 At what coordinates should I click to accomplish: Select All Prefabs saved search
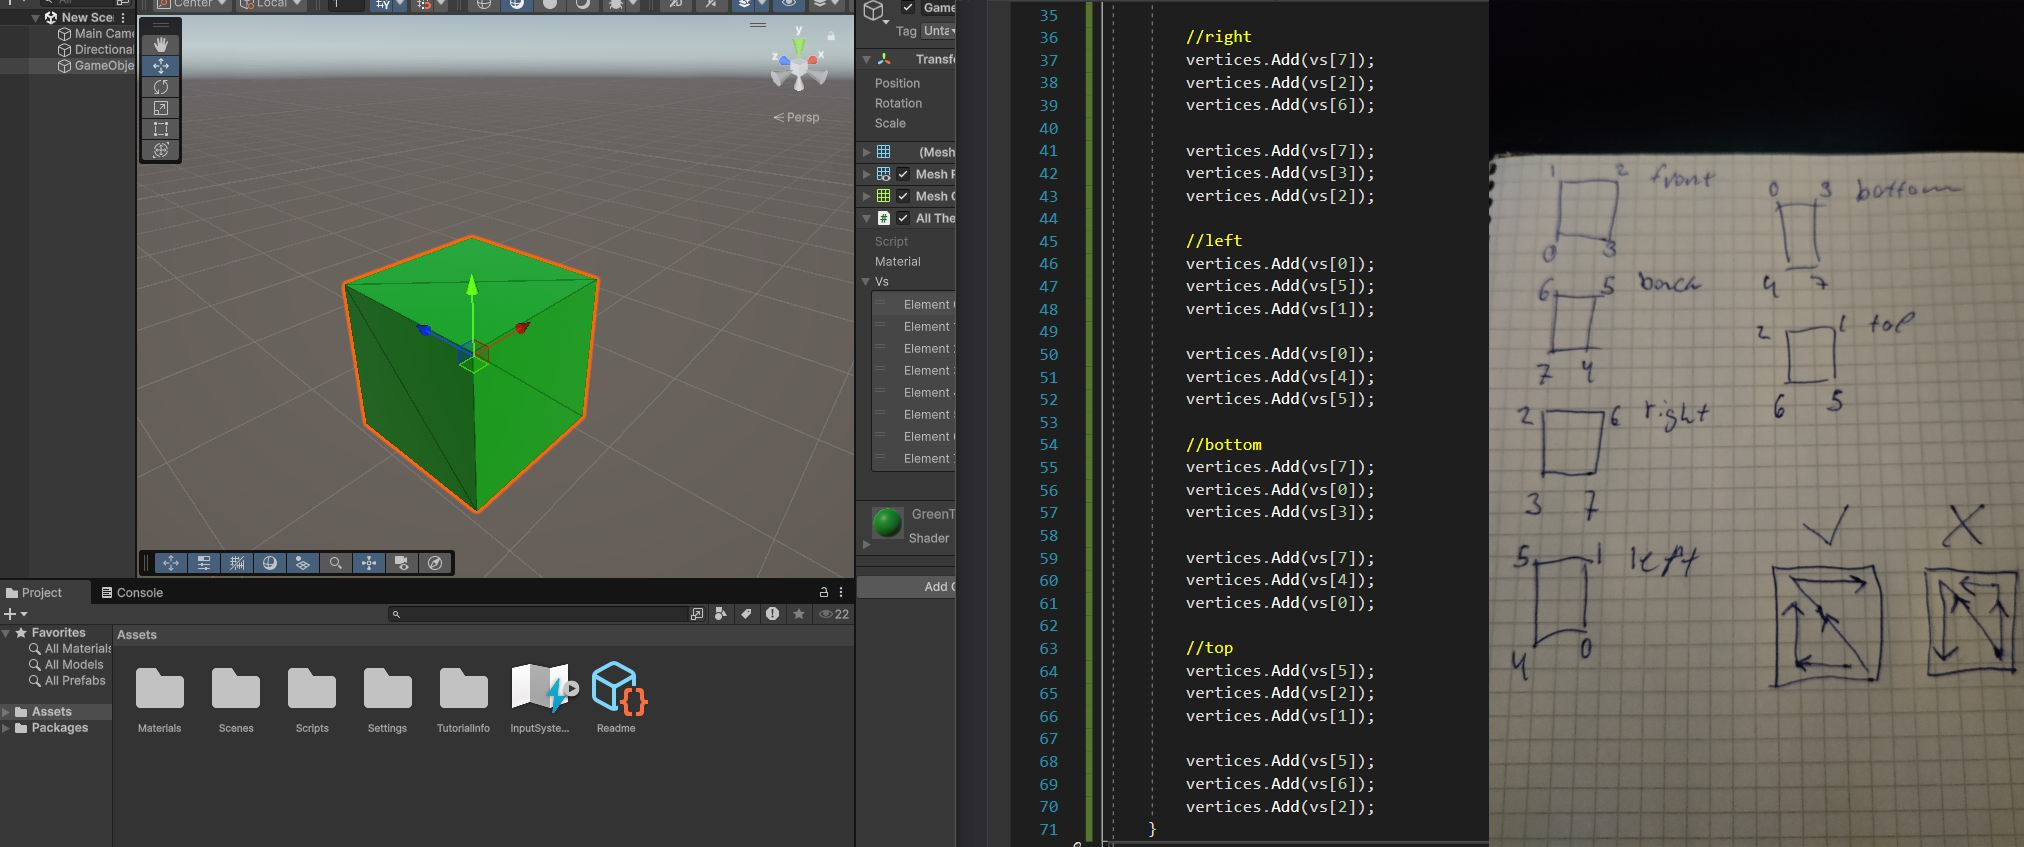(x=67, y=681)
